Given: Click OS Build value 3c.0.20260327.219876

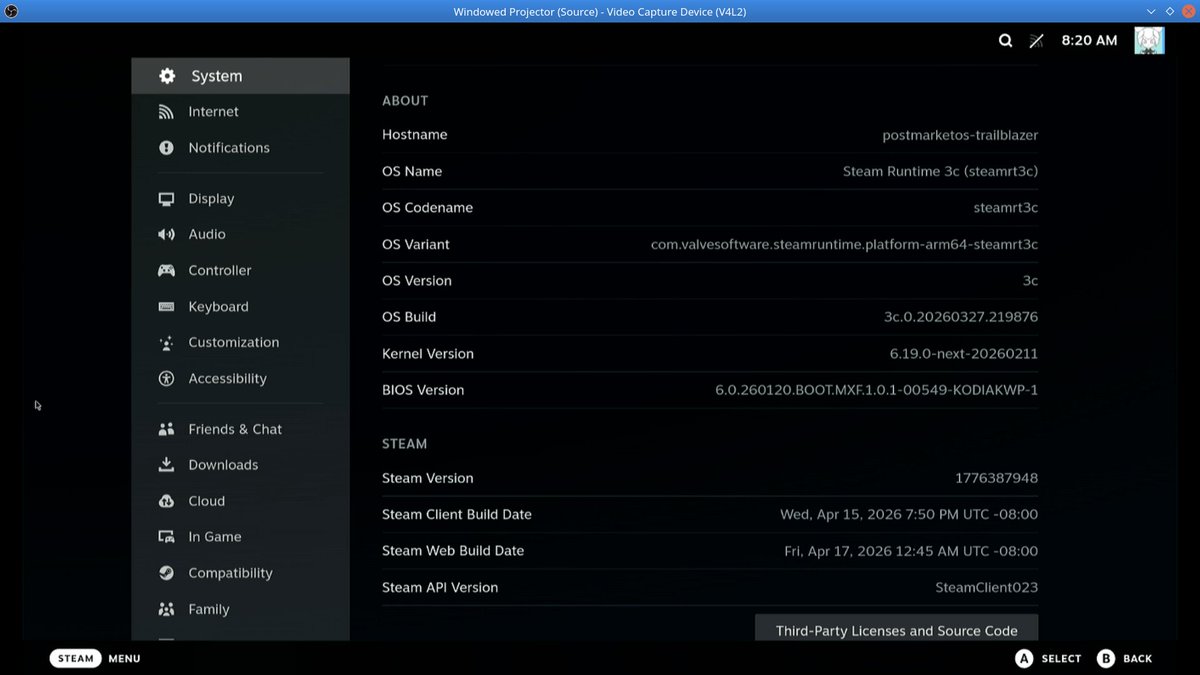Looking at the screenshot, I should coord(961,317).
